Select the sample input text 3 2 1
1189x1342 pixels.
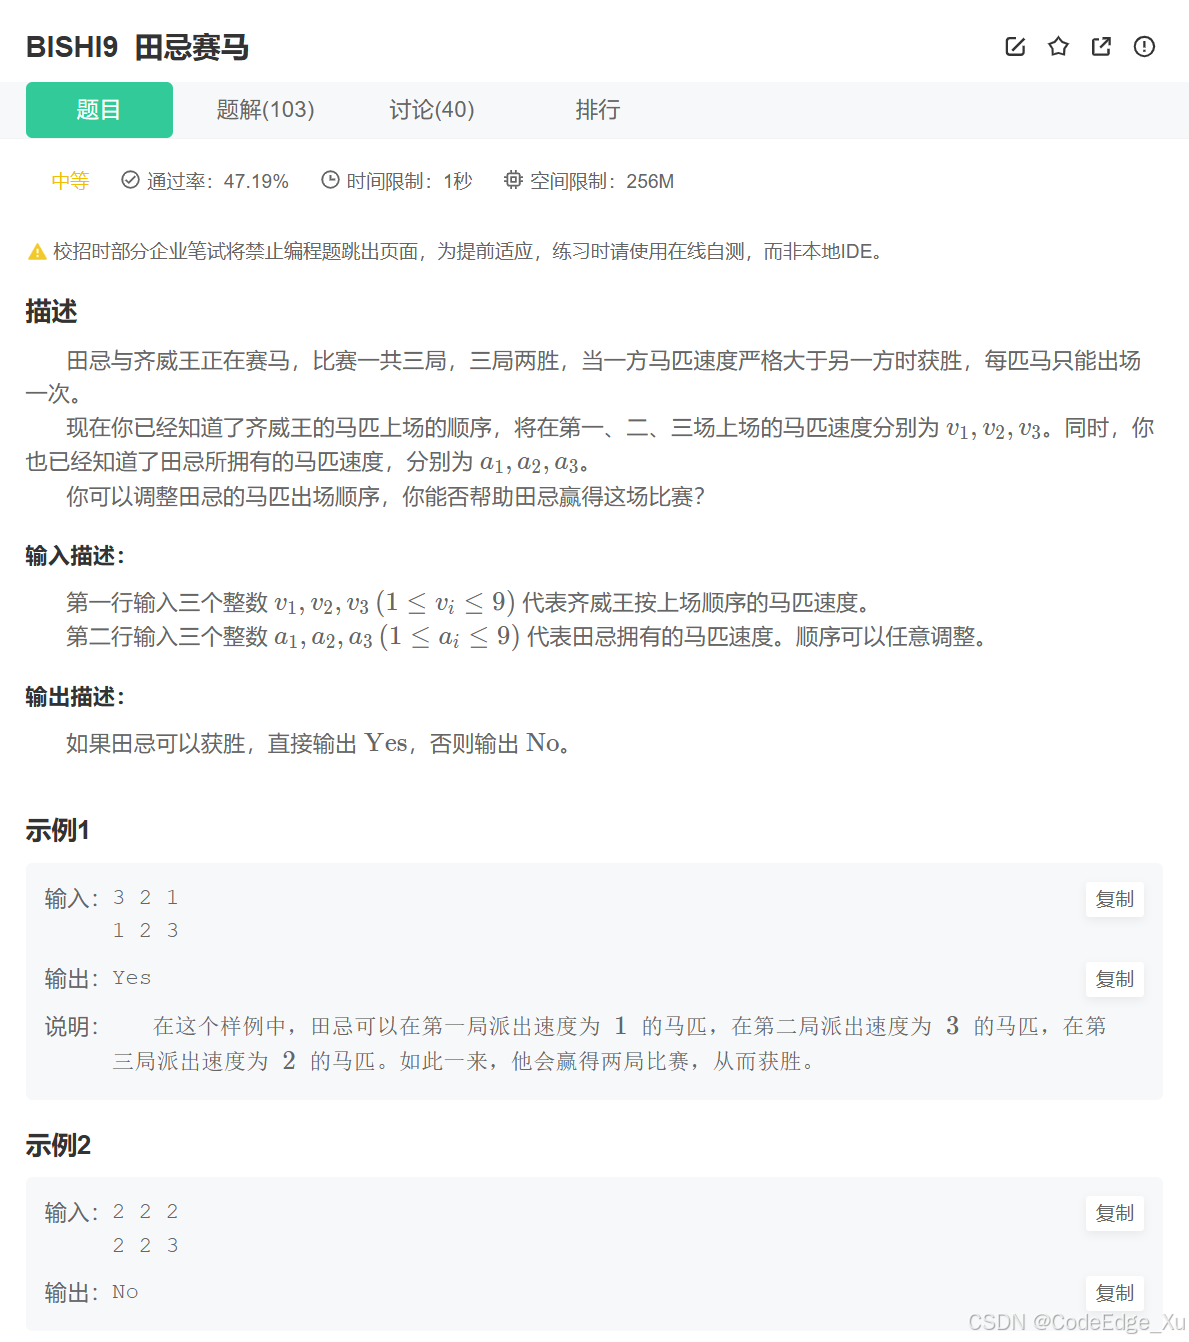(145, 897)
